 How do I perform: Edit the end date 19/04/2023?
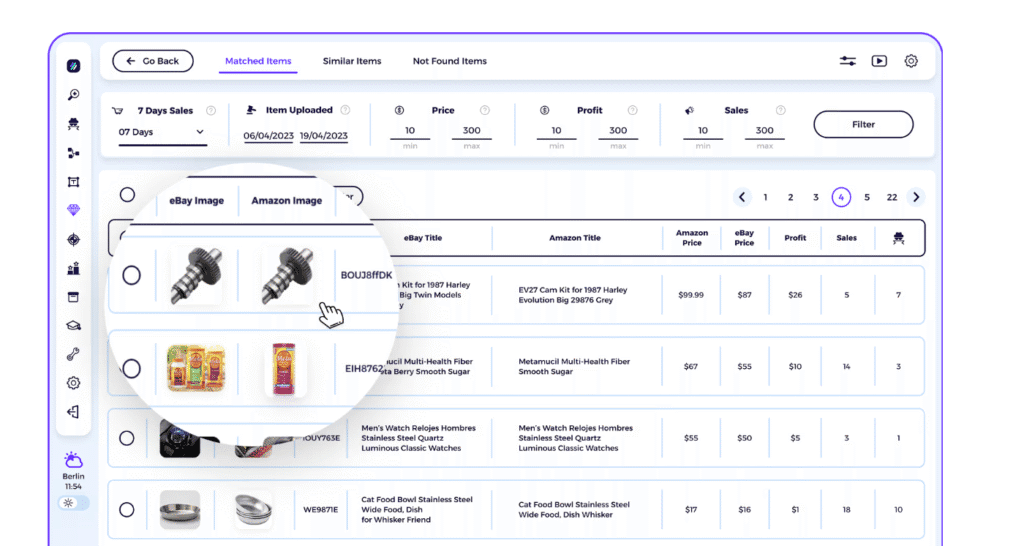324,136
